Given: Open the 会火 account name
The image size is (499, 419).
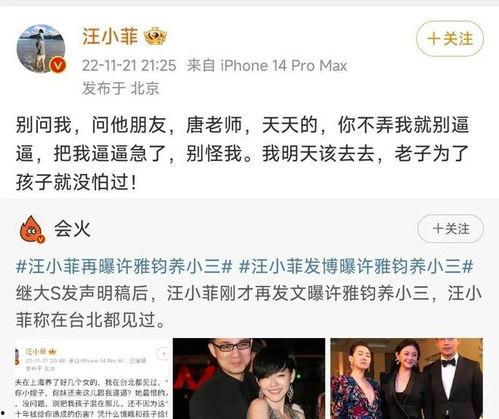Looking at the screenshot, I should tap(72, 229).
